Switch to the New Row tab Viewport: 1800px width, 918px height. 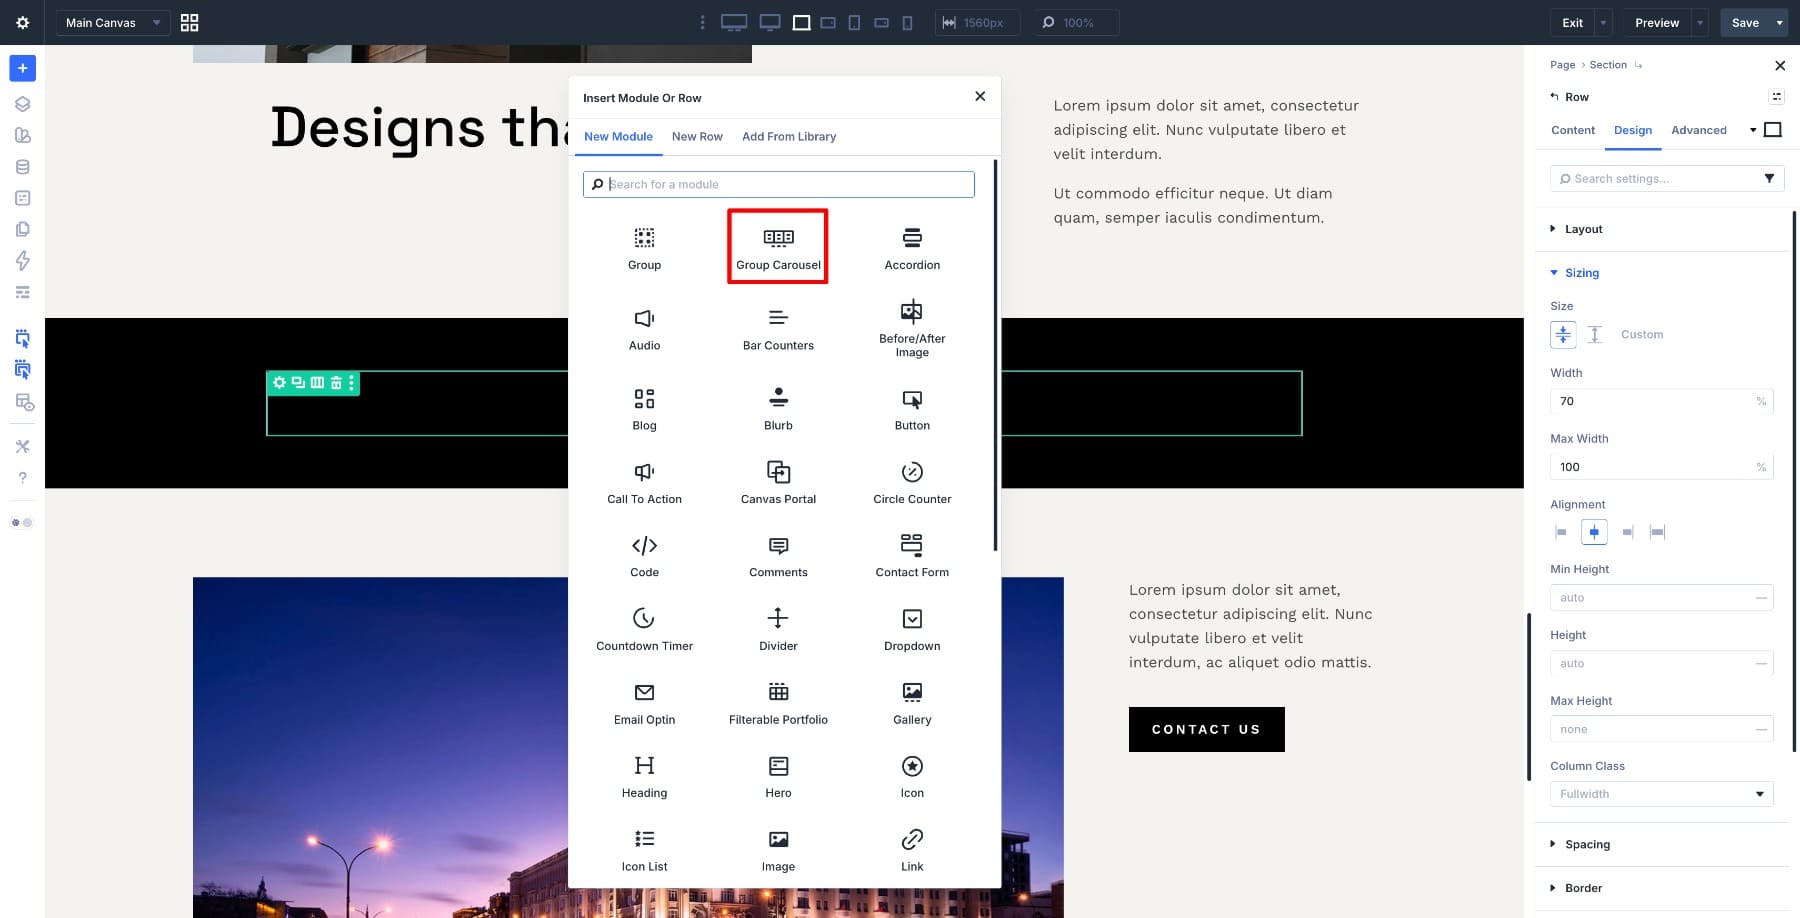(x=697, y=136)
